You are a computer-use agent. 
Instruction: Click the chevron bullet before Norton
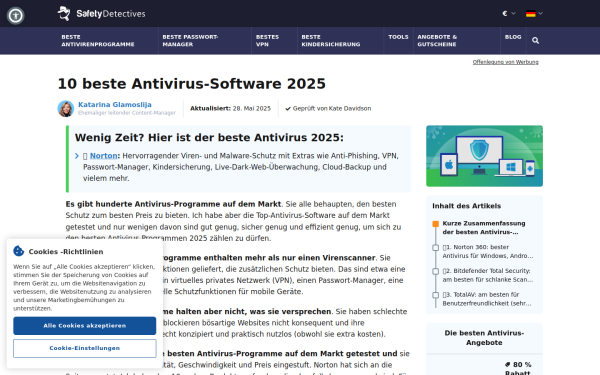point(77,156)
